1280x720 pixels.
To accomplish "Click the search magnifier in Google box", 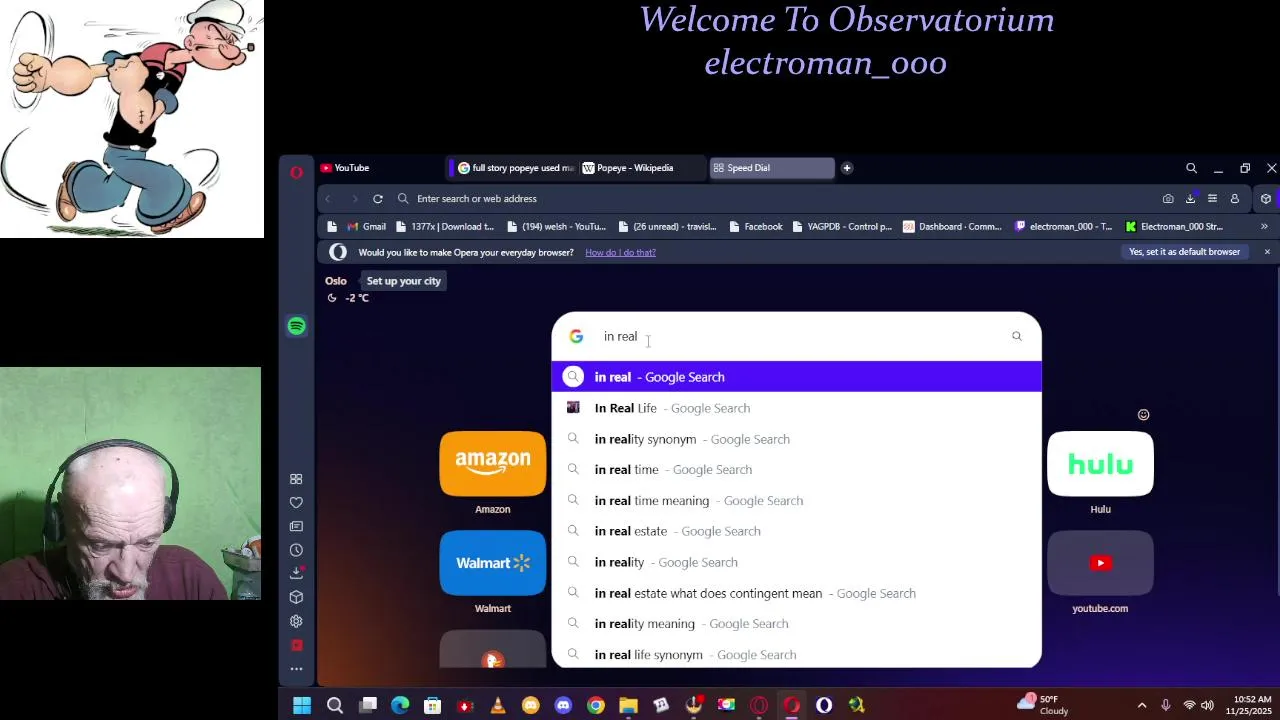I will [1017, 336].
